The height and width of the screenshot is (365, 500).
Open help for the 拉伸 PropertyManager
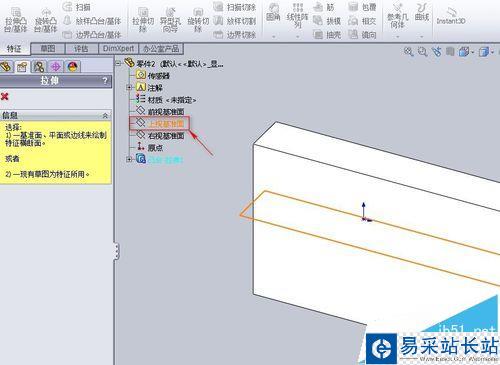[x=105, y=80]
